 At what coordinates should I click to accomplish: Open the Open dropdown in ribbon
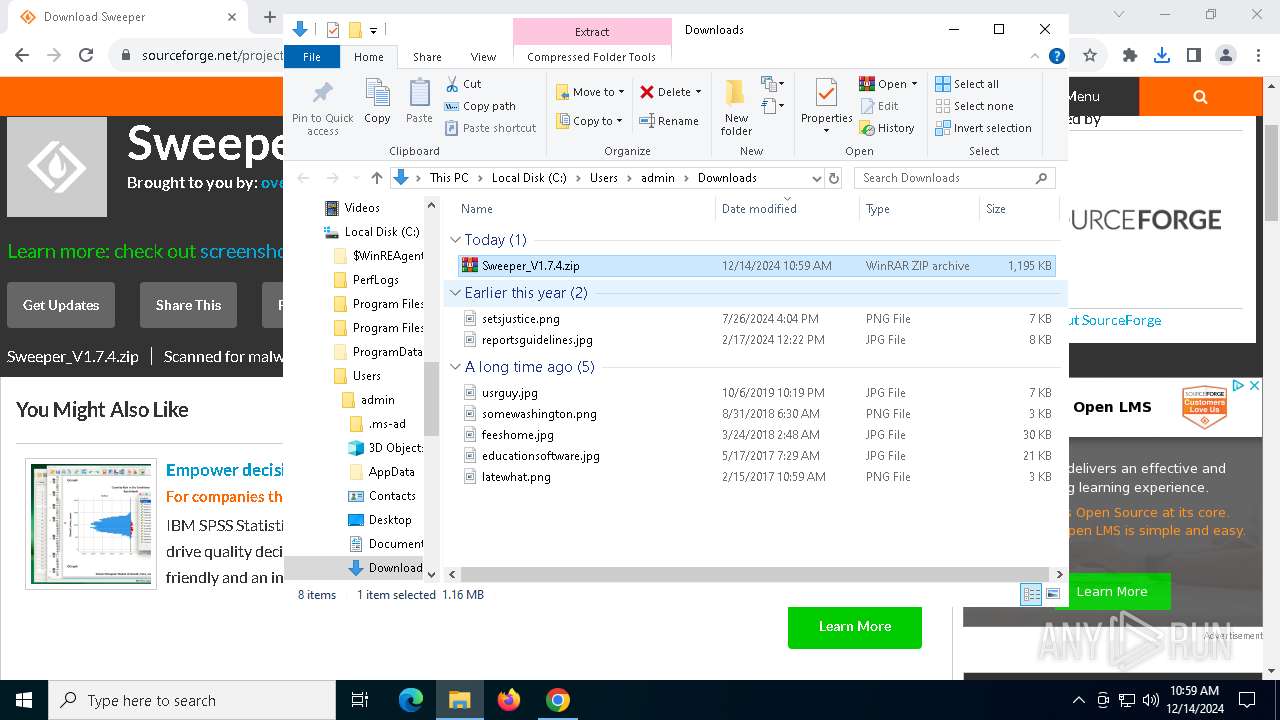click(888, 84)
